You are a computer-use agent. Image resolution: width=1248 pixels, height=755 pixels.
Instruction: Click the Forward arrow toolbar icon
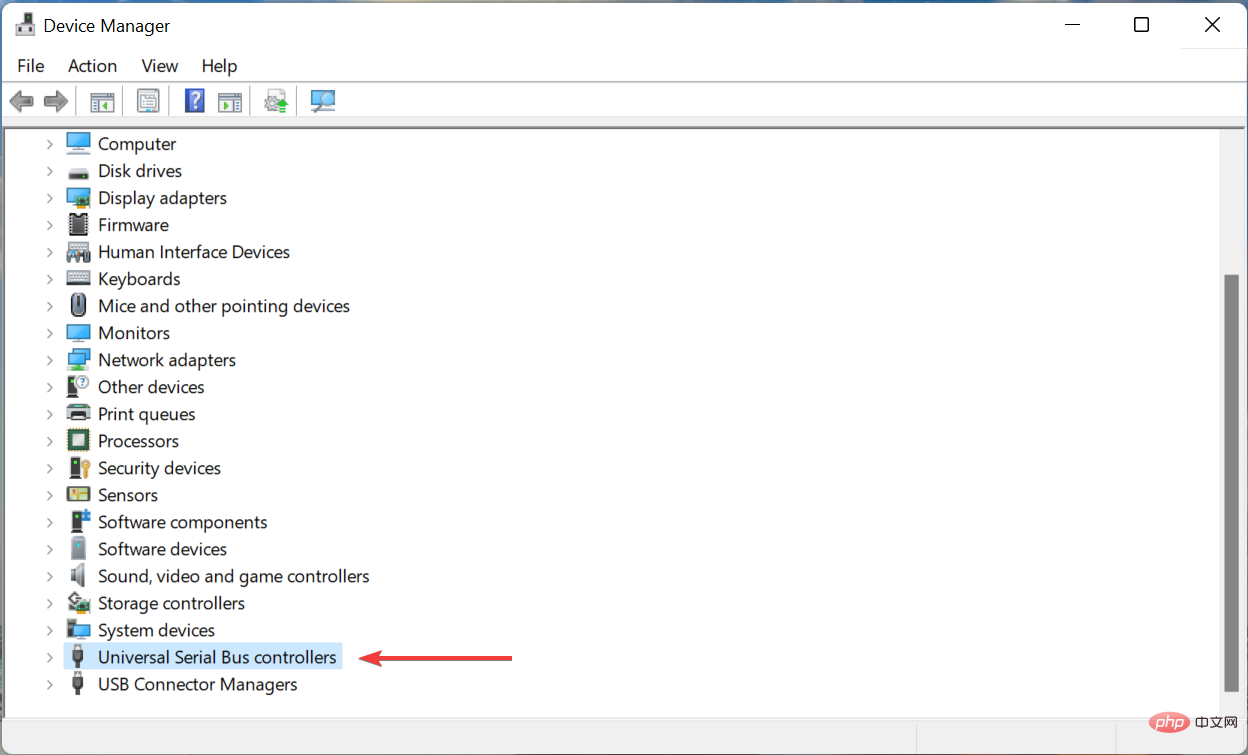pos(56,101)
